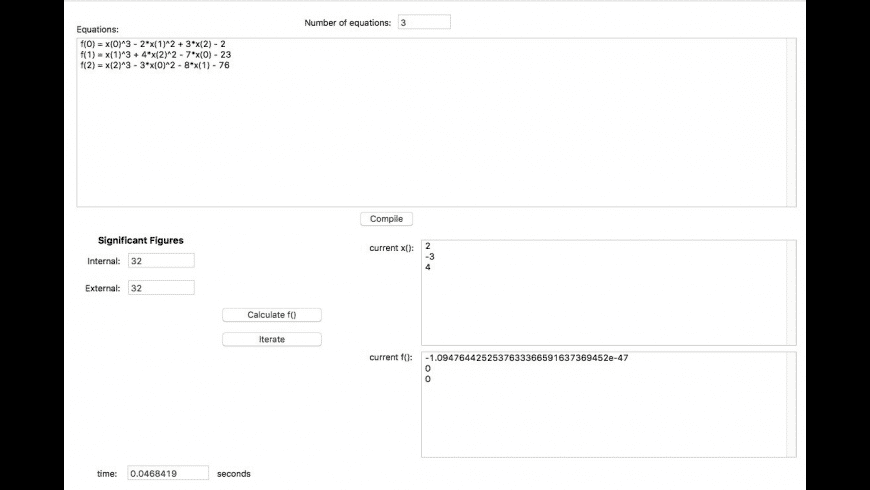Click the "Equations:" label
Viewport: 870px width, 490px height.
pyautogui.click(x=97, y=30)
